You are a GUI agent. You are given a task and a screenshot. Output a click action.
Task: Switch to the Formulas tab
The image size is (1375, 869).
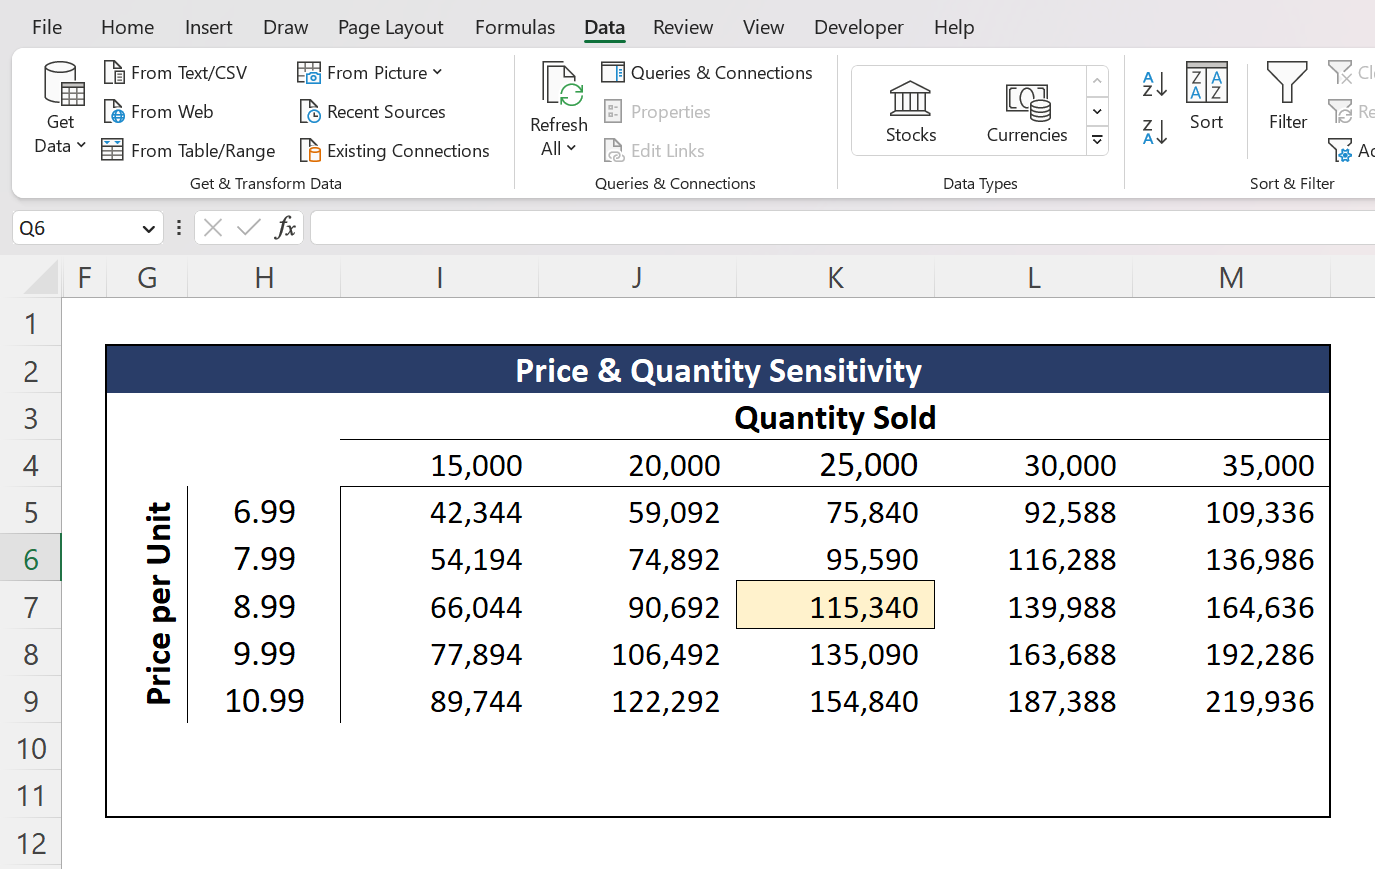pos(515,27)
